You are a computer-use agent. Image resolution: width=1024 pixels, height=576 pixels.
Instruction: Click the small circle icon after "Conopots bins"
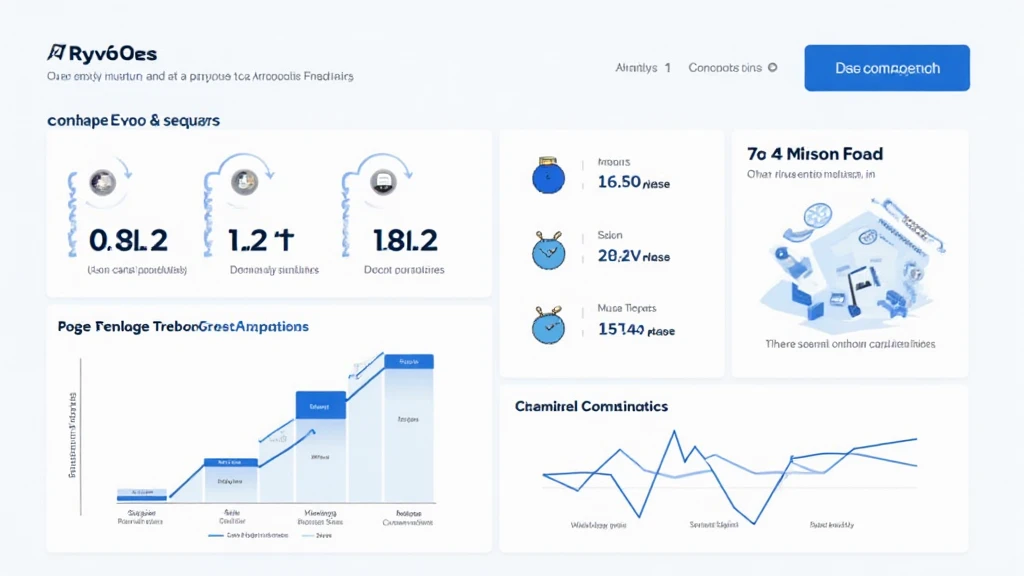[772, 68]
